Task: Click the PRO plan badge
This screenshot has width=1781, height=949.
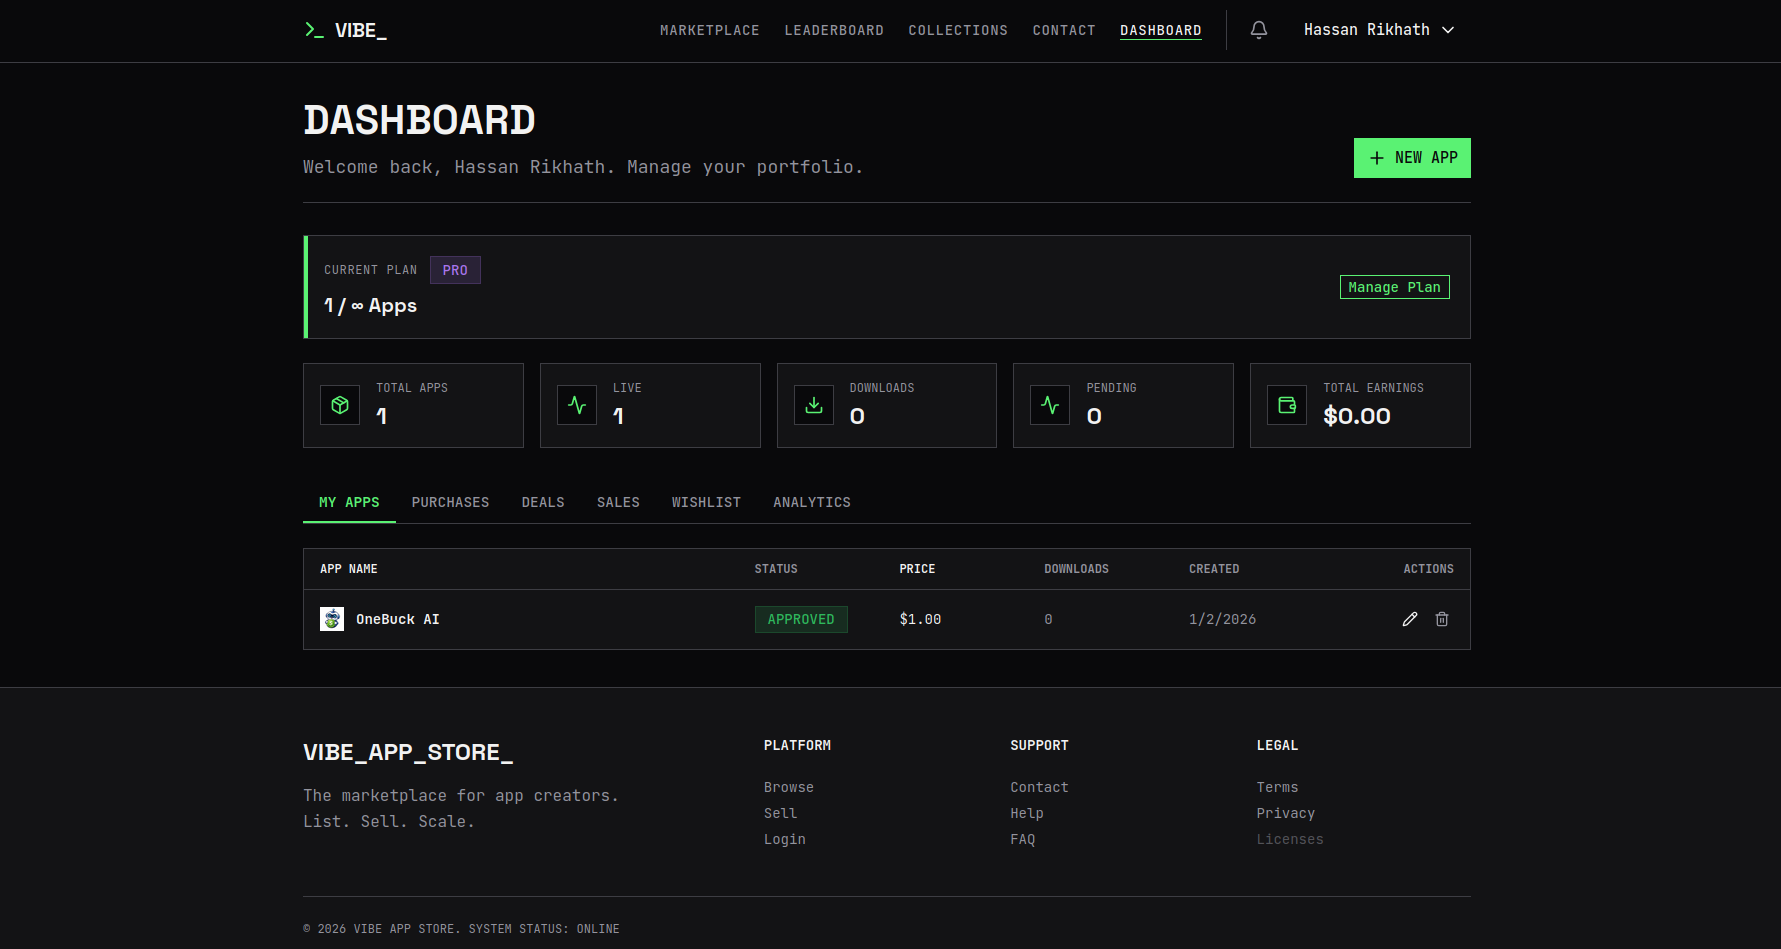Action: pos(455,269)
